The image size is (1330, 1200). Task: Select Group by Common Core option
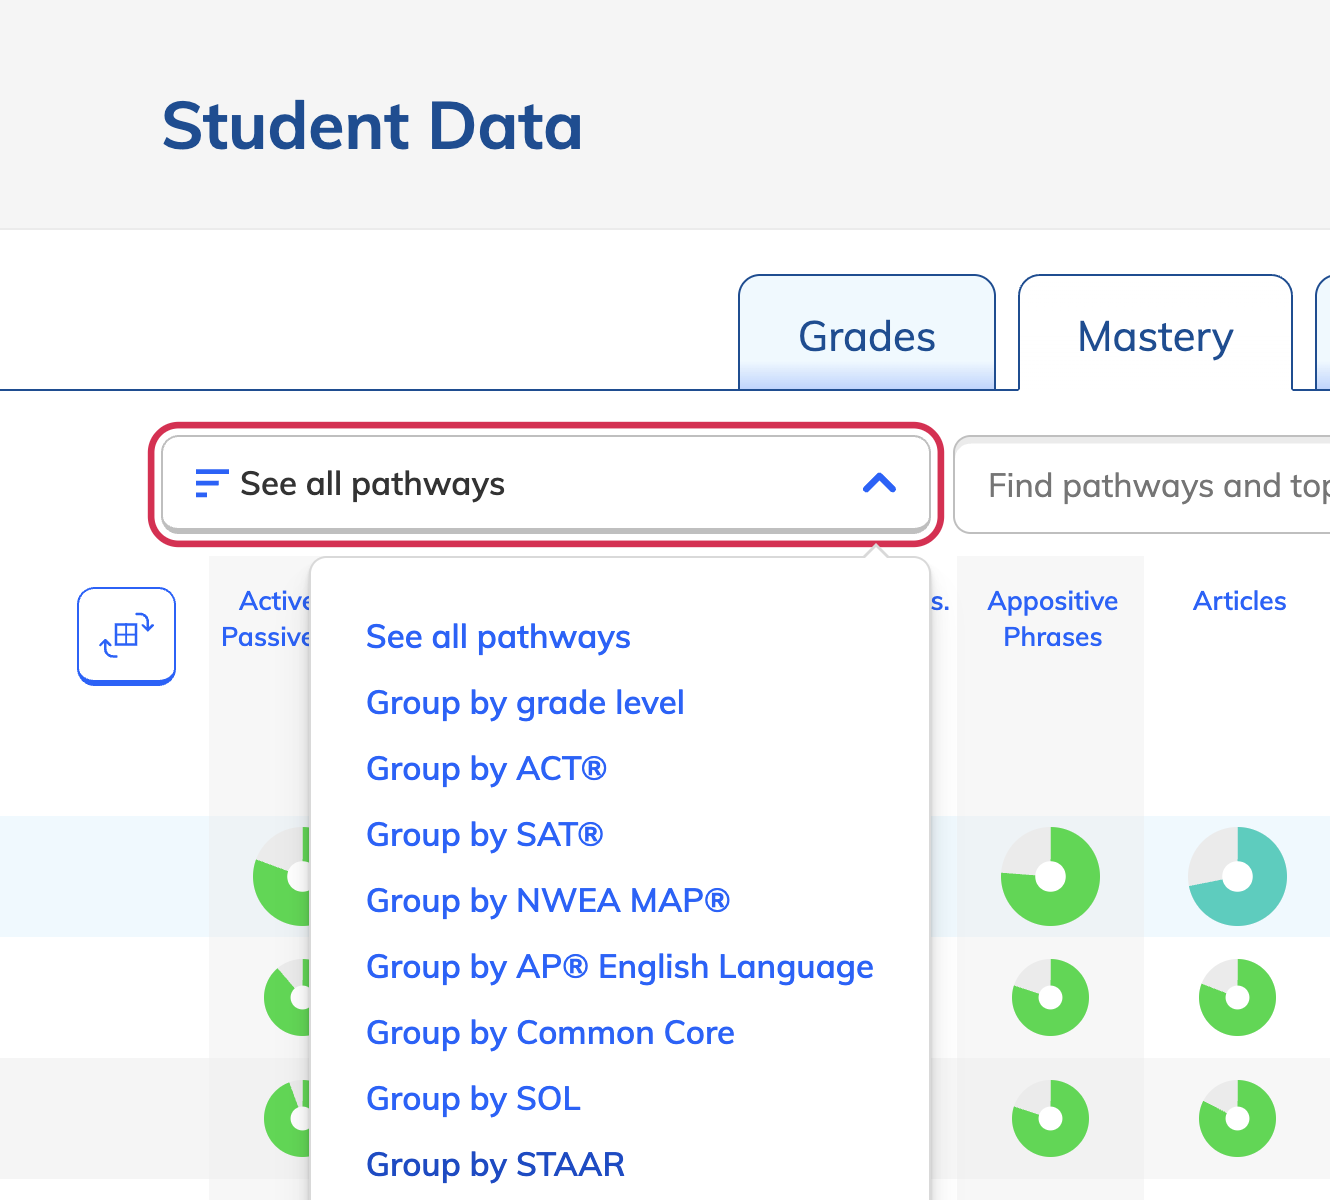point(550,1033)
